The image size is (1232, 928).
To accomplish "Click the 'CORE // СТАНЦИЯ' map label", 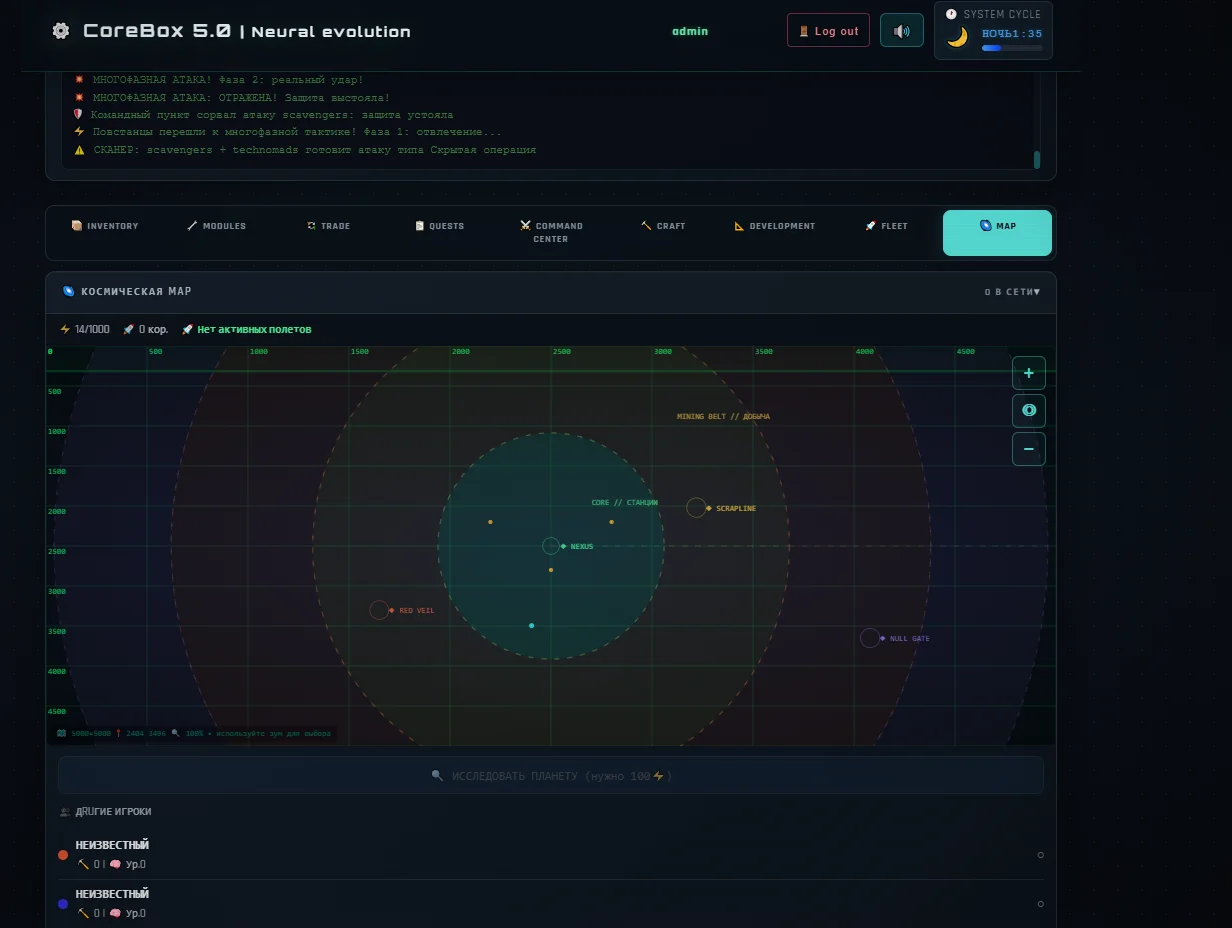I will 625,503.
